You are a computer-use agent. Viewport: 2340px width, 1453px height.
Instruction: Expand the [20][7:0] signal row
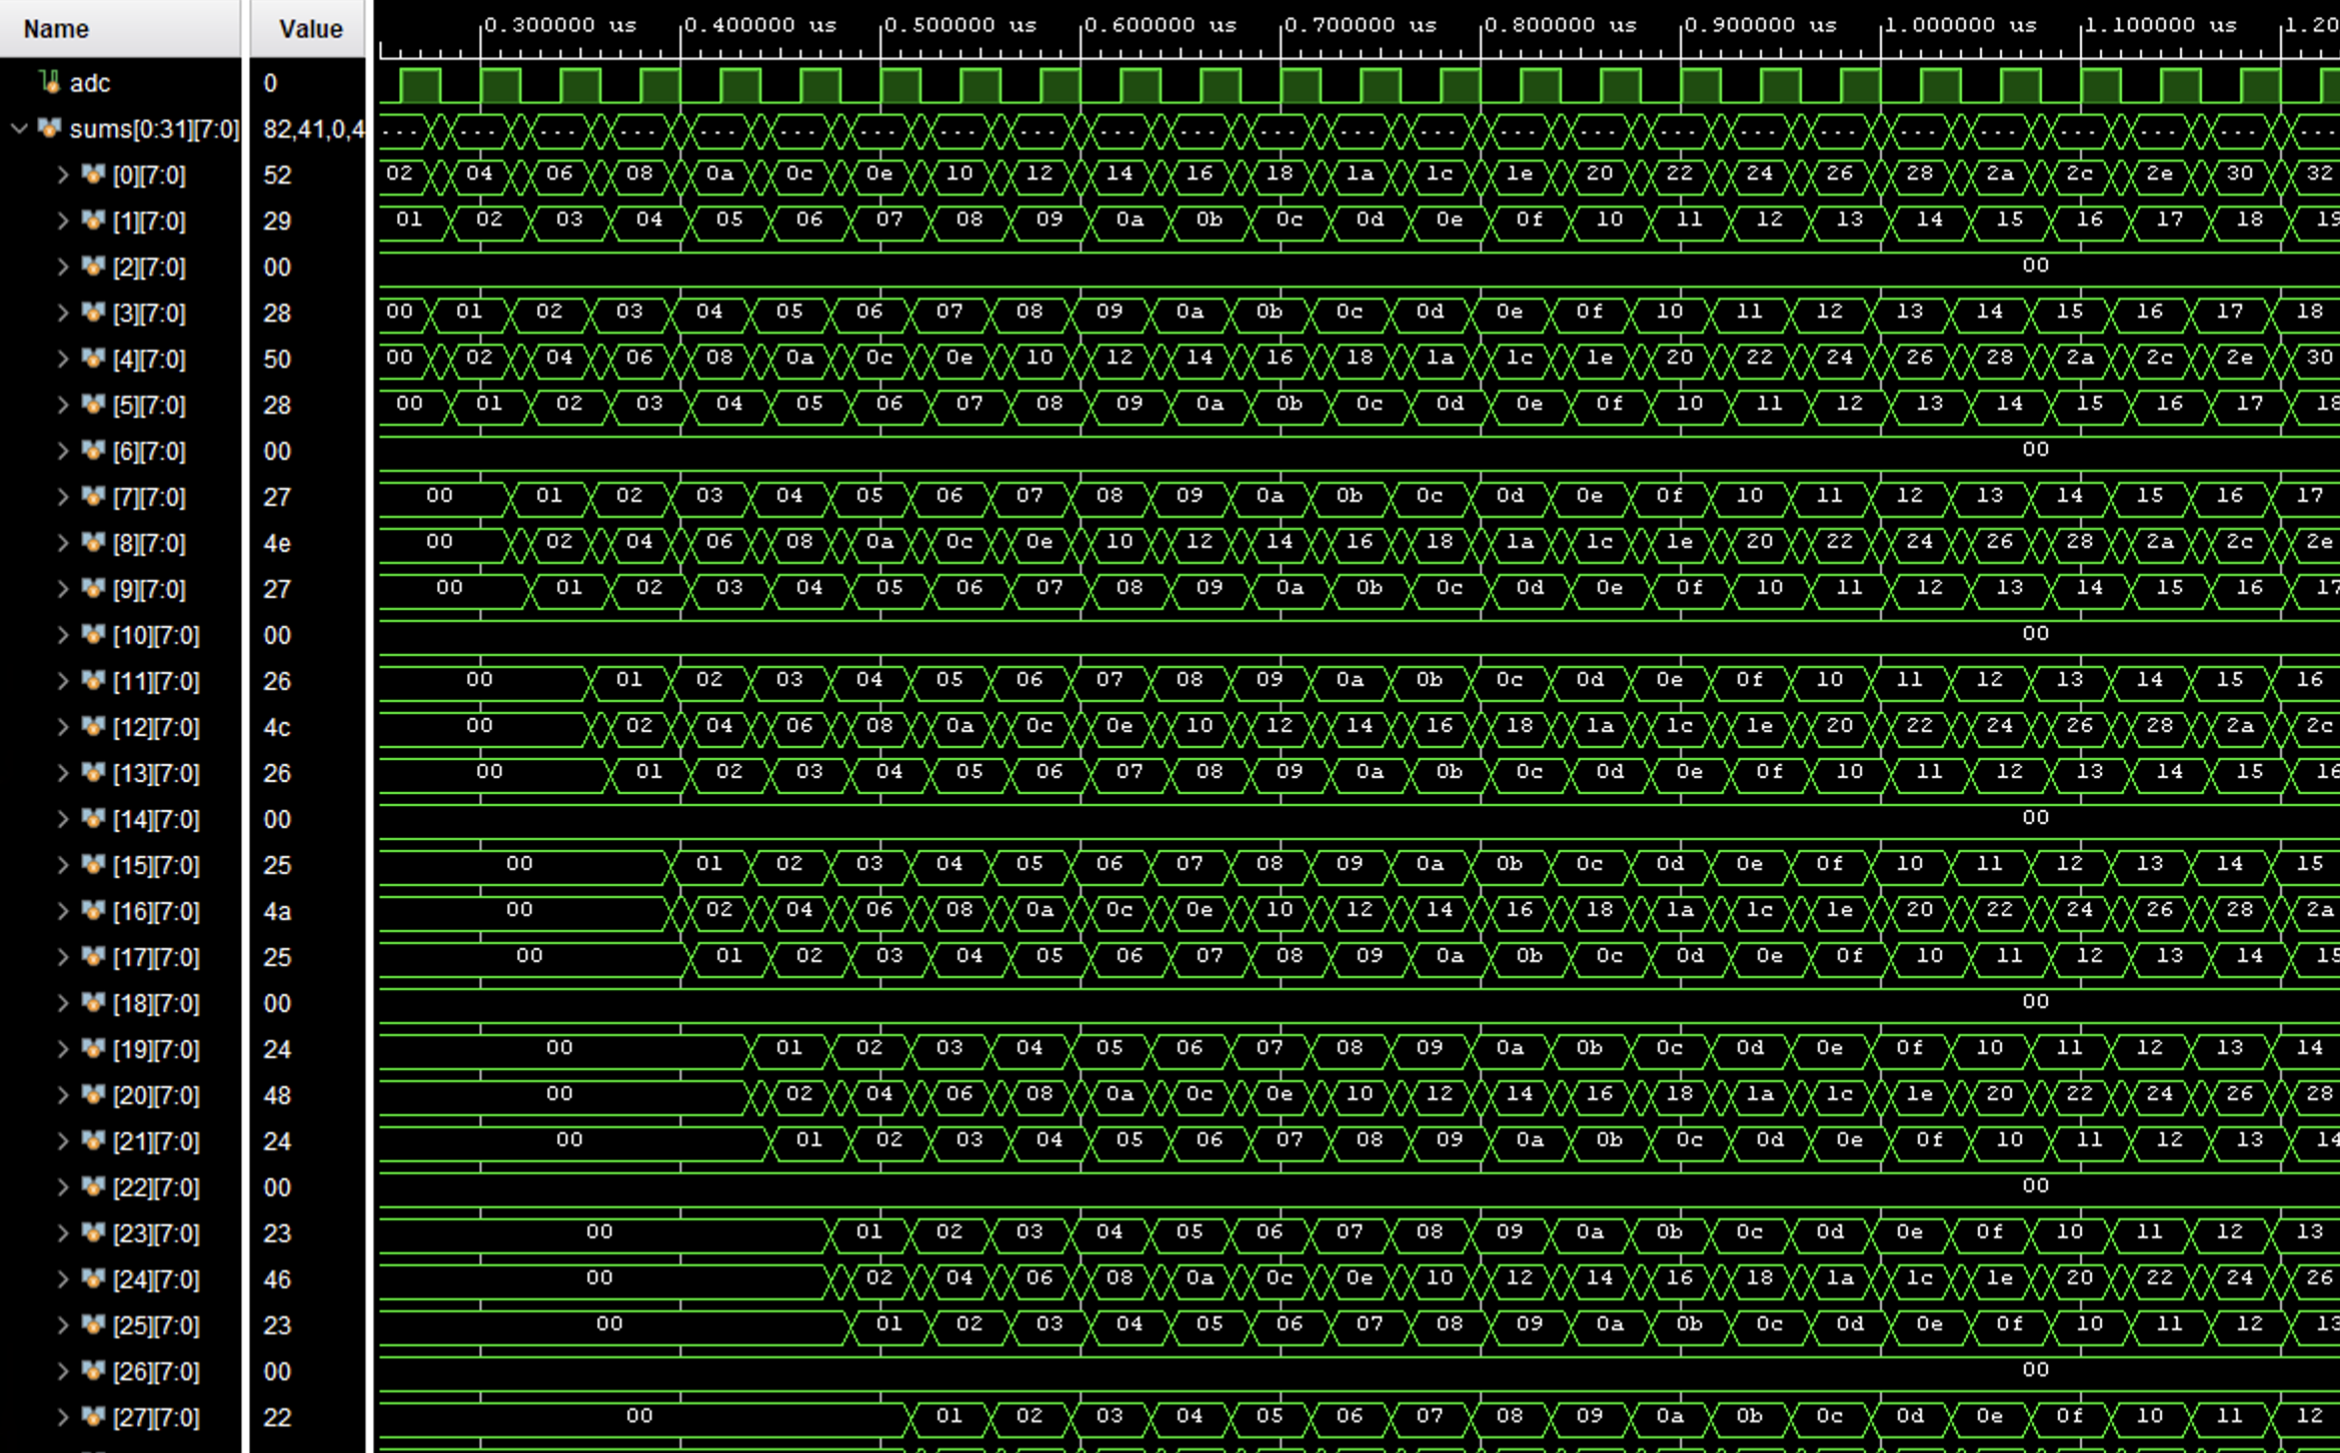point(63,1095)
